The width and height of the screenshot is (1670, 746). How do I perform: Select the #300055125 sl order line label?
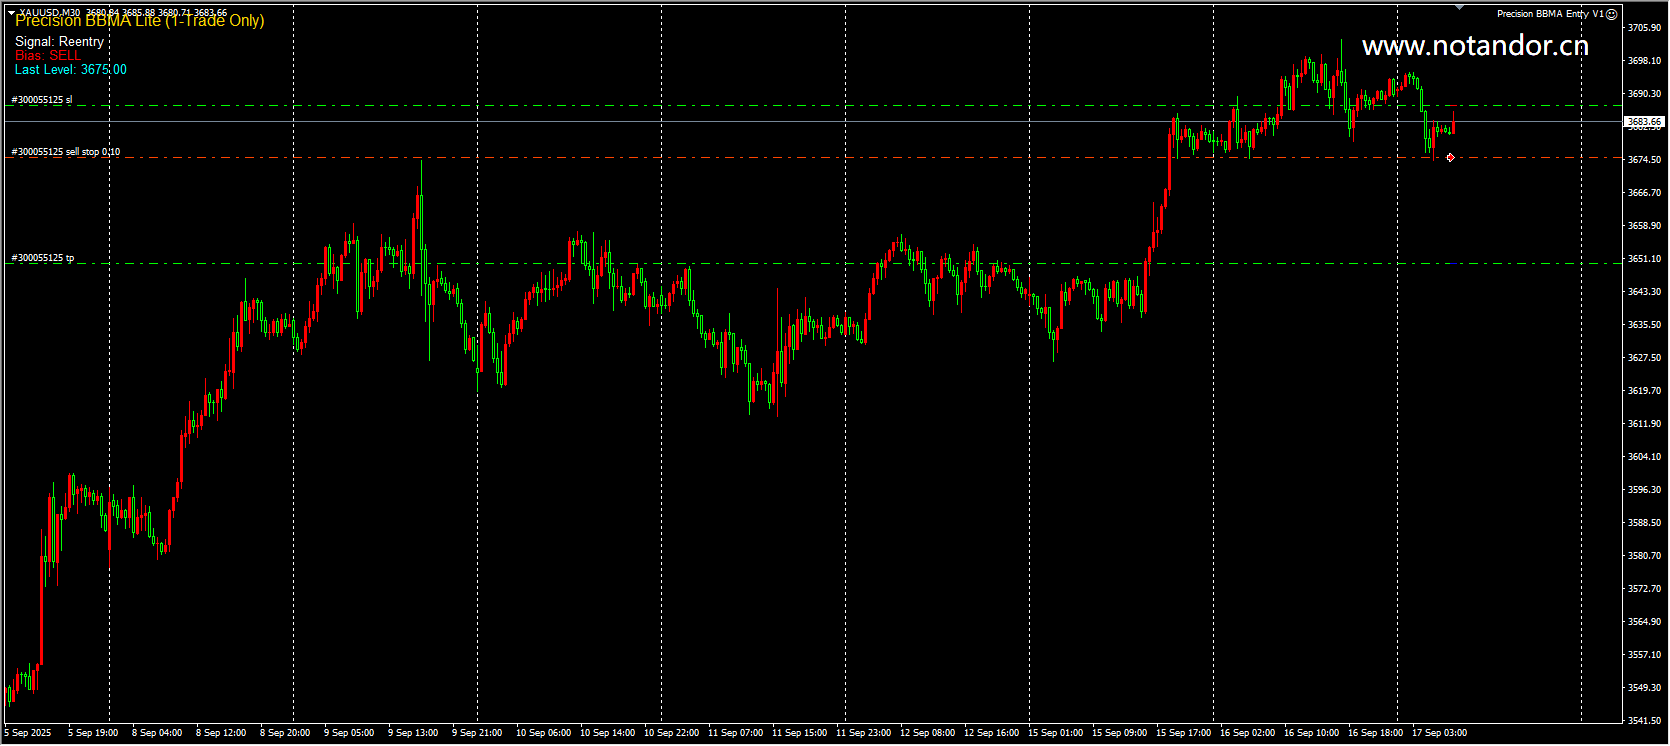[42, 100]
